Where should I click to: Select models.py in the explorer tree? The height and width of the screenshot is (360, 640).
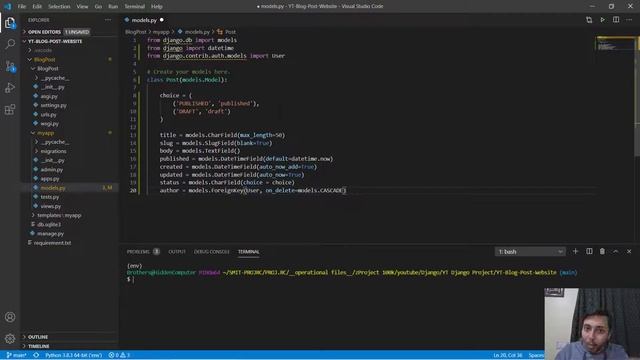click(53, 188)
